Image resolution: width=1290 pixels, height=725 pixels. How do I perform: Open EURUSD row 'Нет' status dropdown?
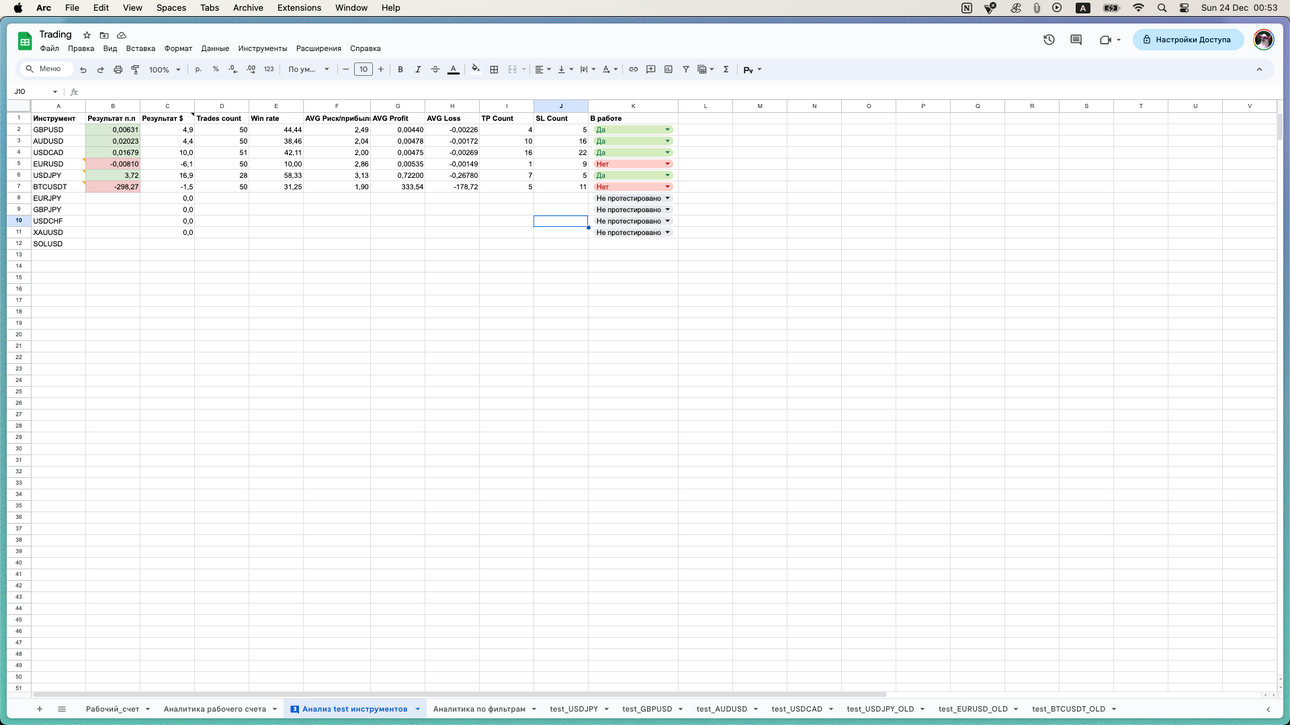tap(668, 164)
